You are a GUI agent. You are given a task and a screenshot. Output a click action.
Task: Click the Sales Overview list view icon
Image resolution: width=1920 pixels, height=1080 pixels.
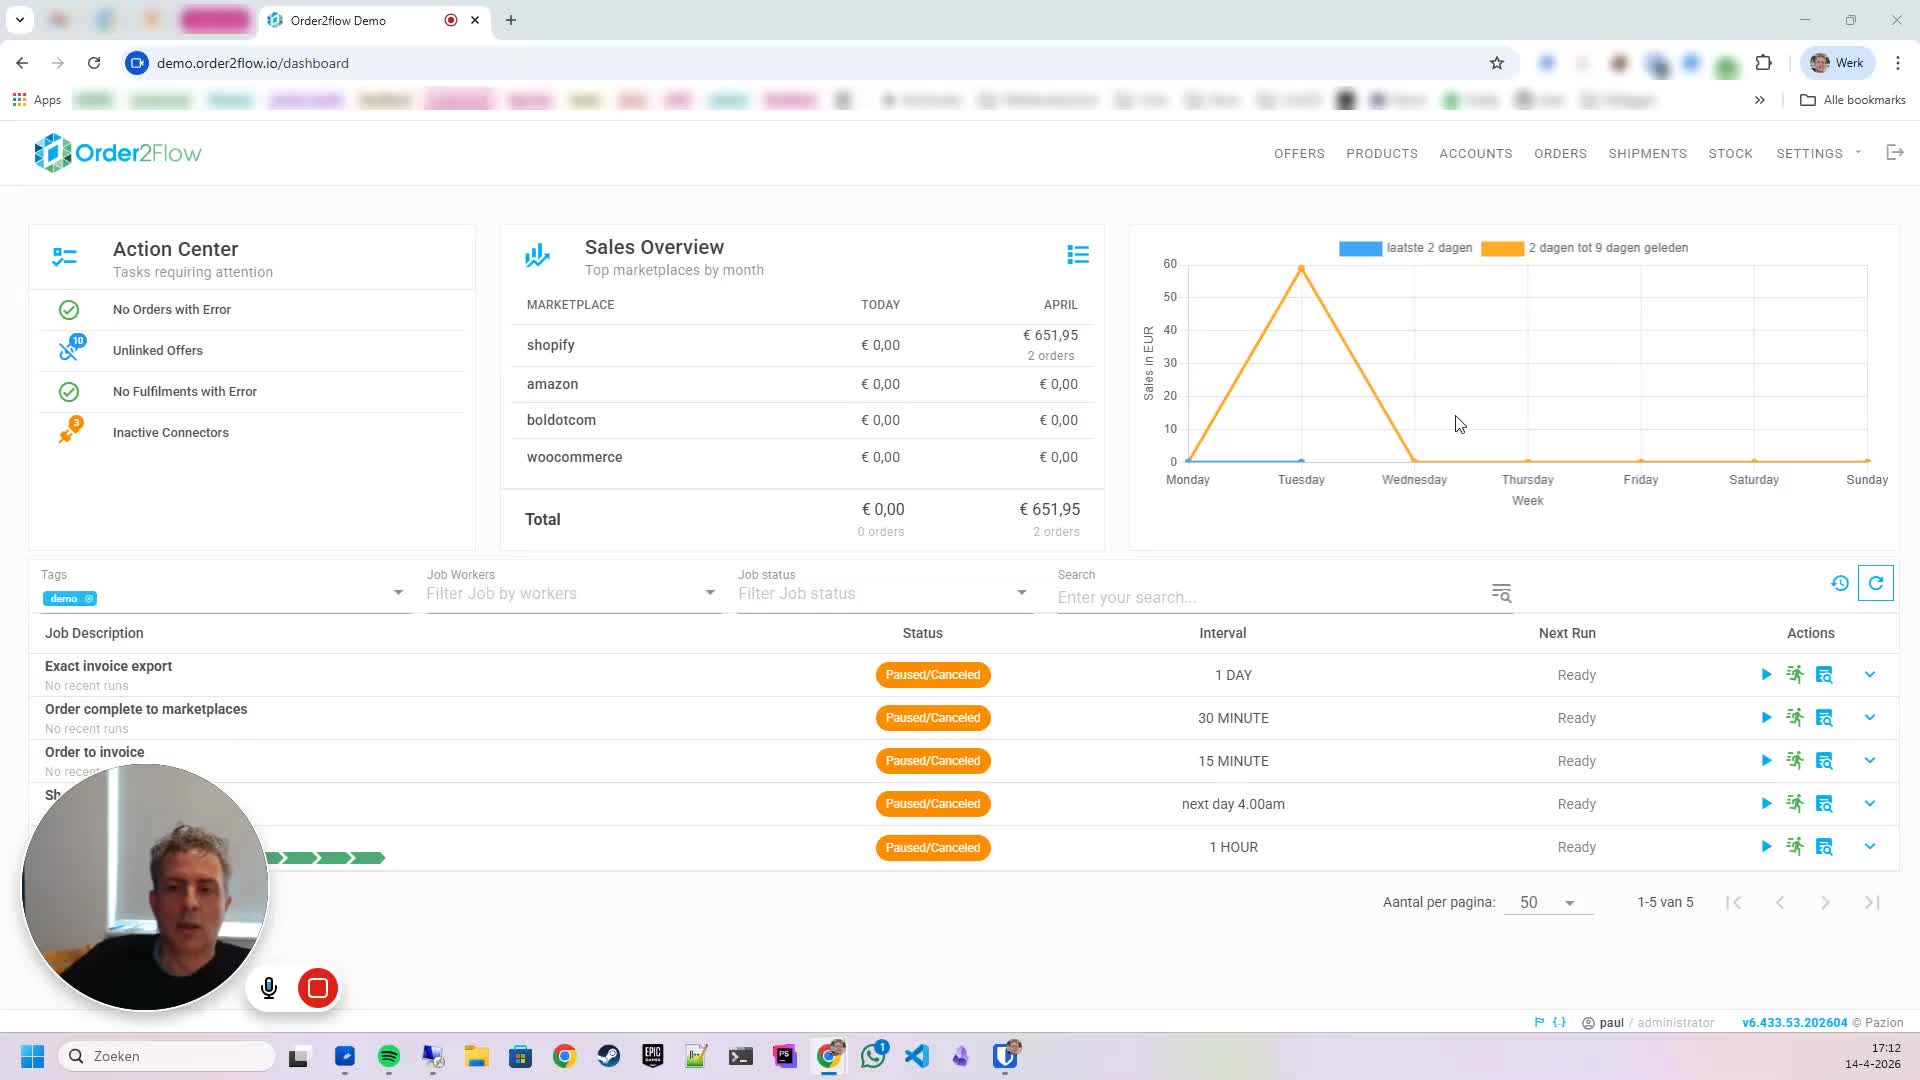pos(1077,255)
